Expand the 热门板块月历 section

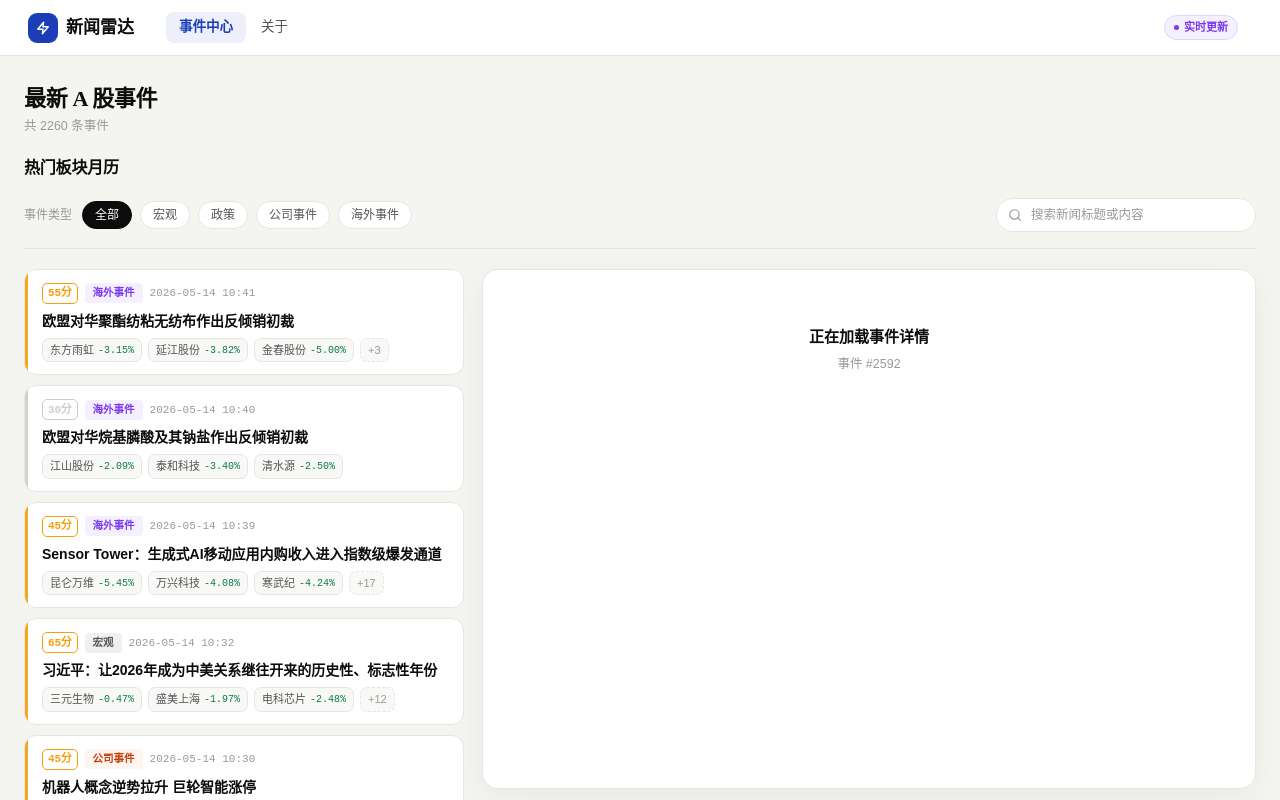coord(72,167)
